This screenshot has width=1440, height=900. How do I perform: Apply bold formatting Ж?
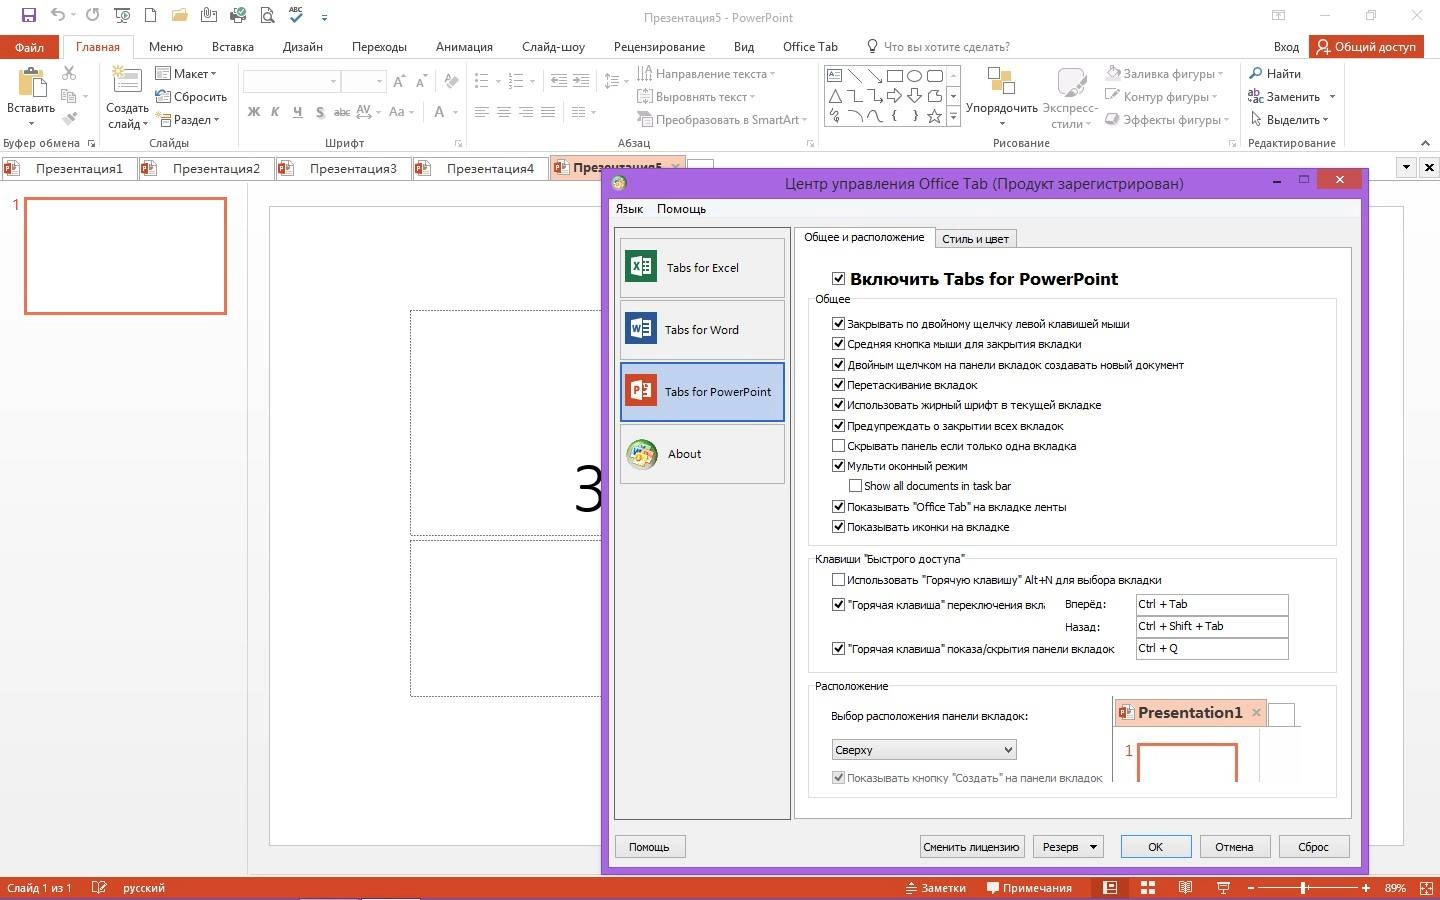pos(254,112)
